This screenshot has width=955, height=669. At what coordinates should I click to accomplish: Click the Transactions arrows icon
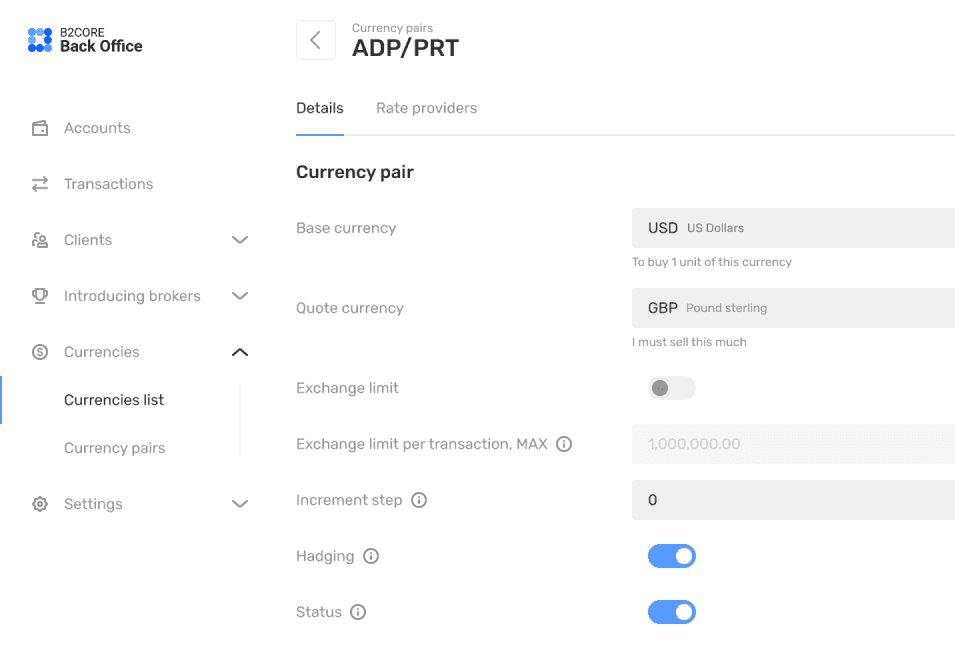tap(40, 184)
